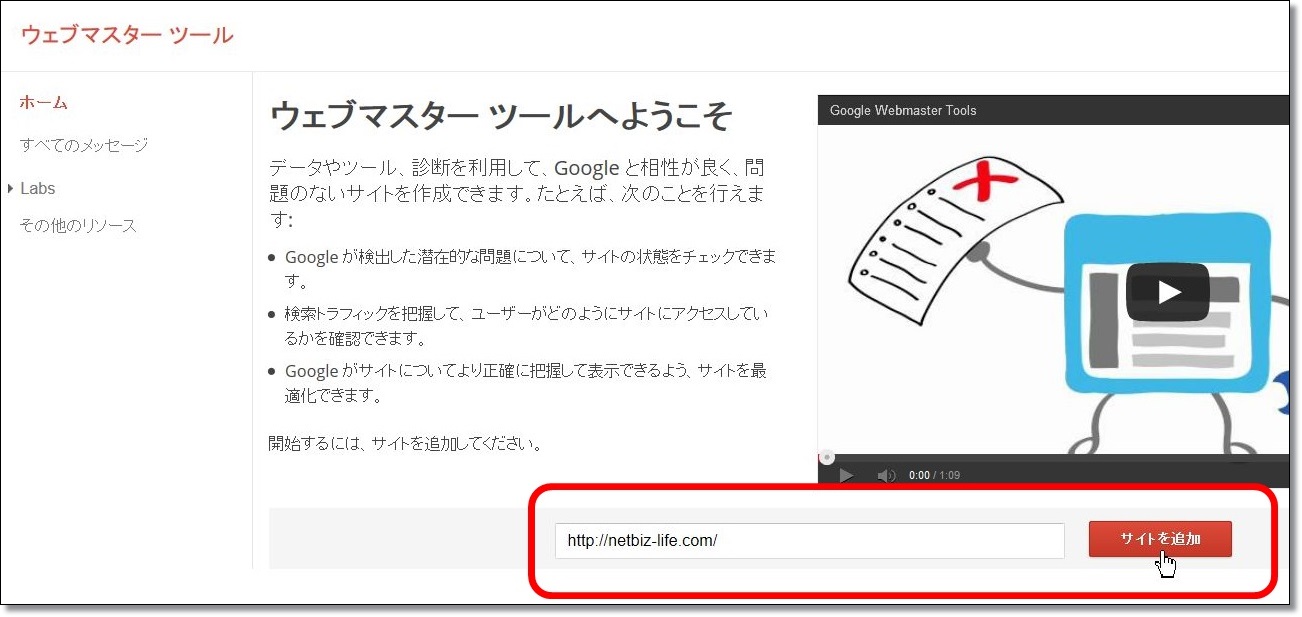Play the Google Webmaster Tools video

[1168, 292]
